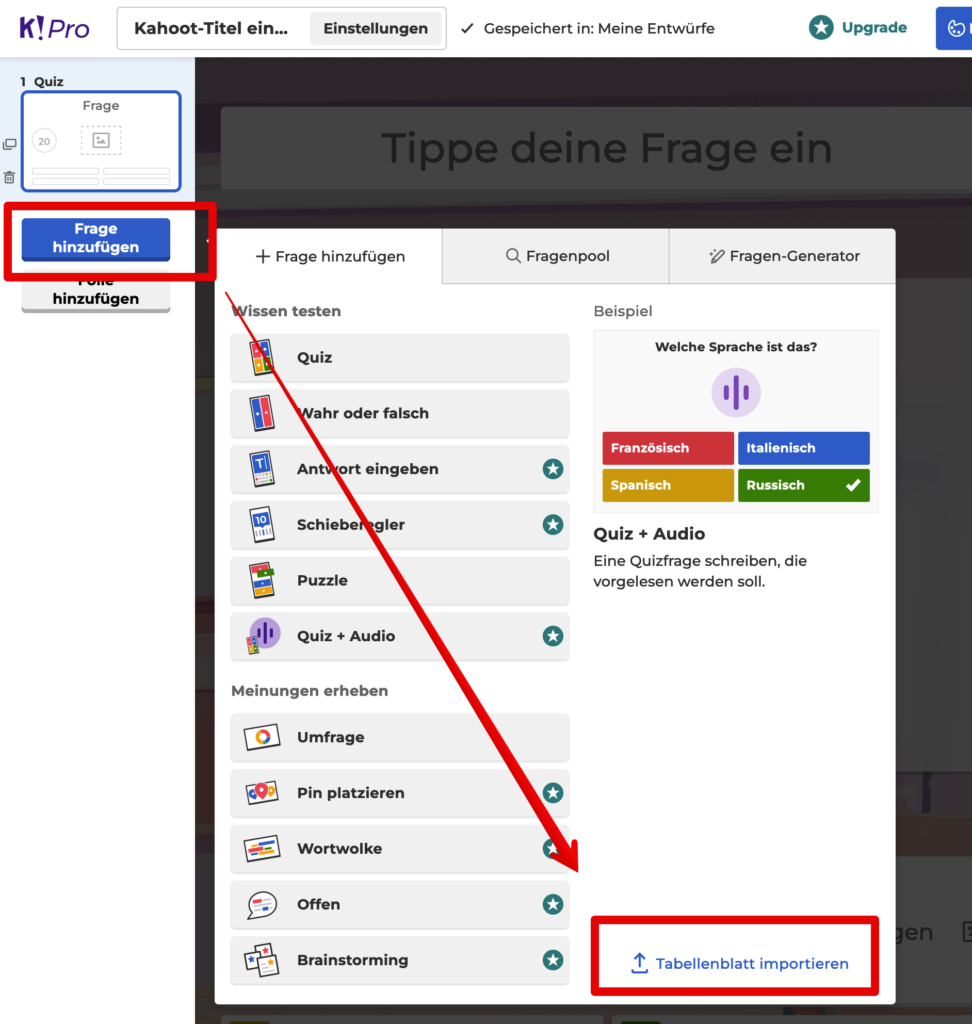Choose the Puzzle question type
The image size is (972, 1024).
(x=399, y=581)
